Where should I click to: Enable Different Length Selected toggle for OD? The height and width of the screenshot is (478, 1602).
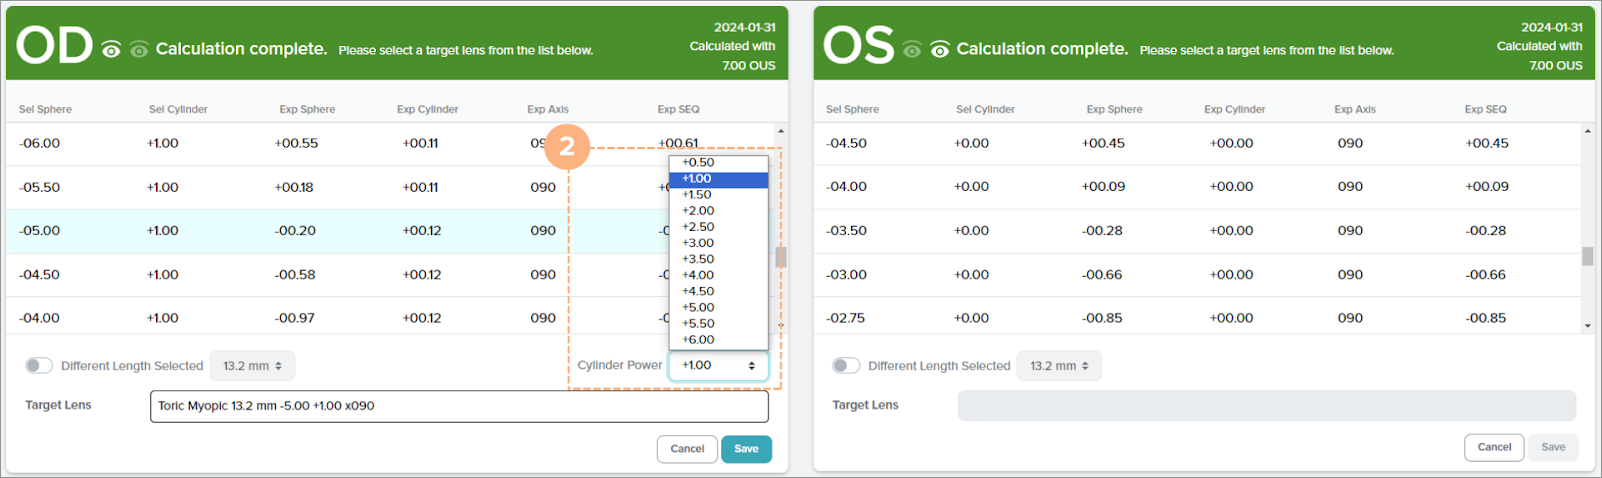pos(39,365)
